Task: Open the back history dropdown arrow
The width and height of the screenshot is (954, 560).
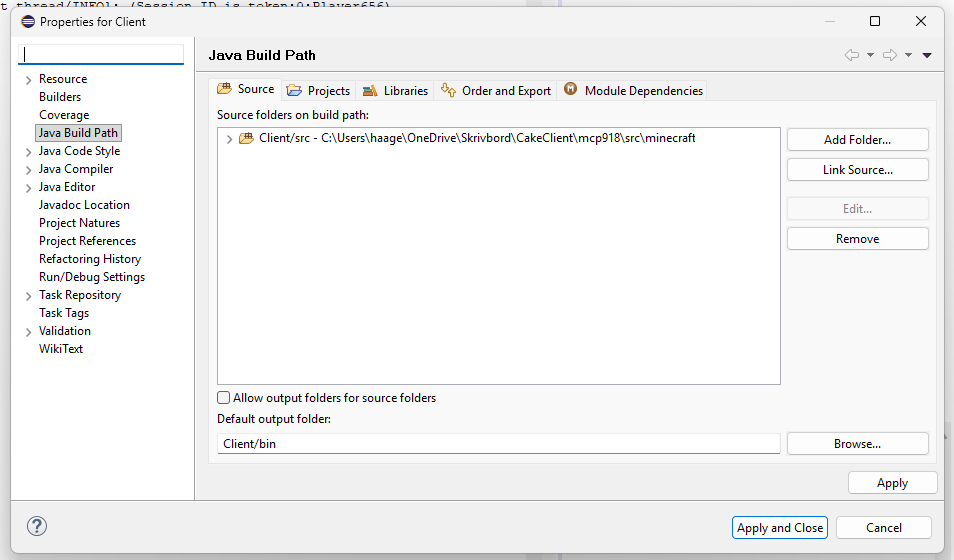Action: 870,55
